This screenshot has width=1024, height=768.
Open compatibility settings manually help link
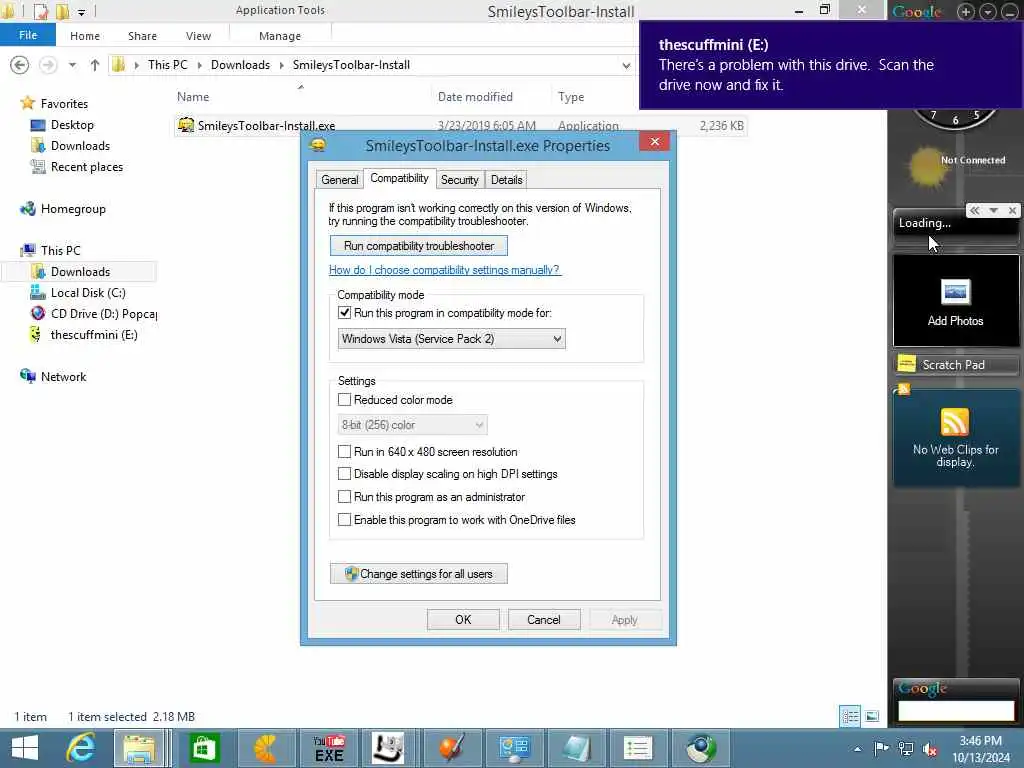444,270
